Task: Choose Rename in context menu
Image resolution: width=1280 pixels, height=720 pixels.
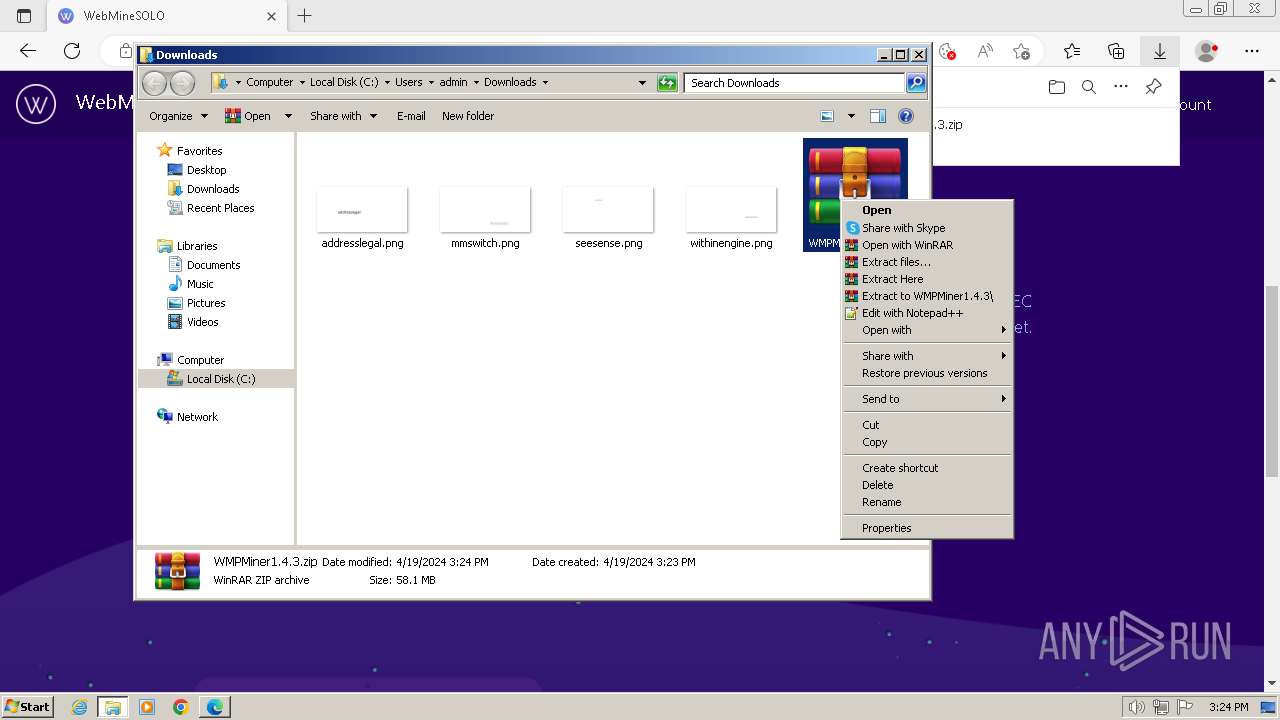Action: pyautogui.click(x=927, y=502)
